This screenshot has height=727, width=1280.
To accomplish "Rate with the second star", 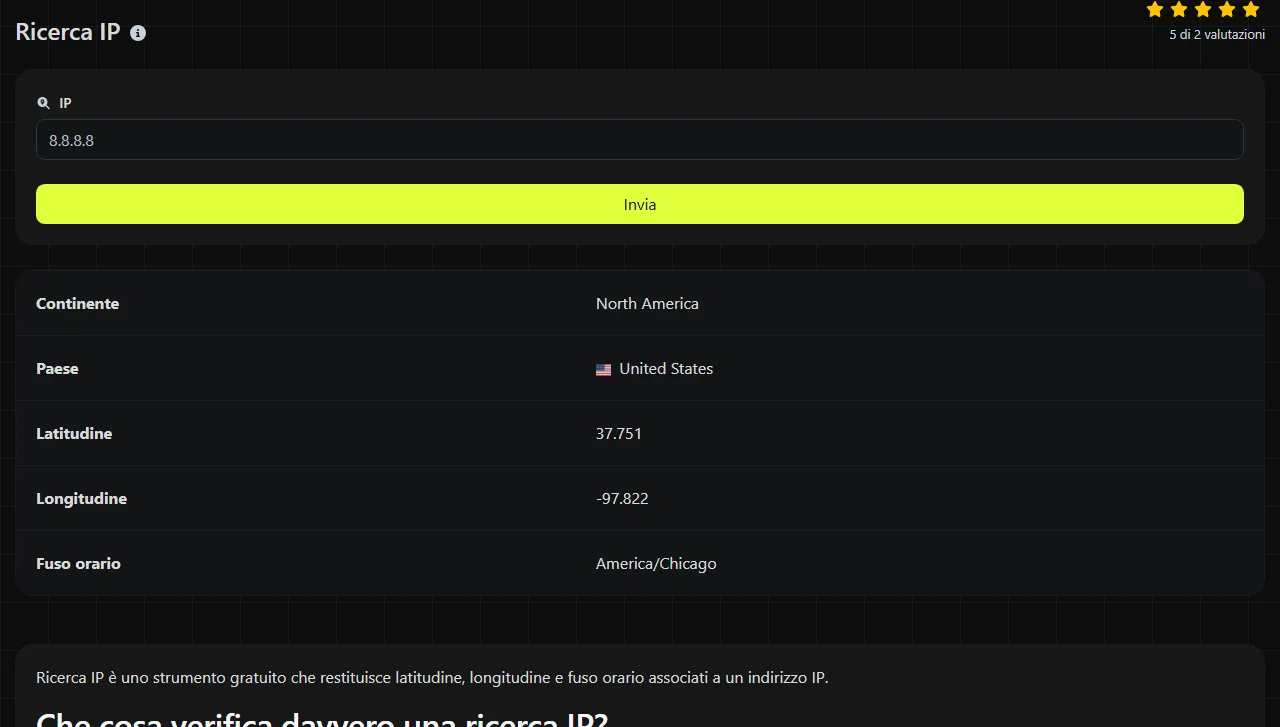I will pyautogui.click(x=1179, y=10).
